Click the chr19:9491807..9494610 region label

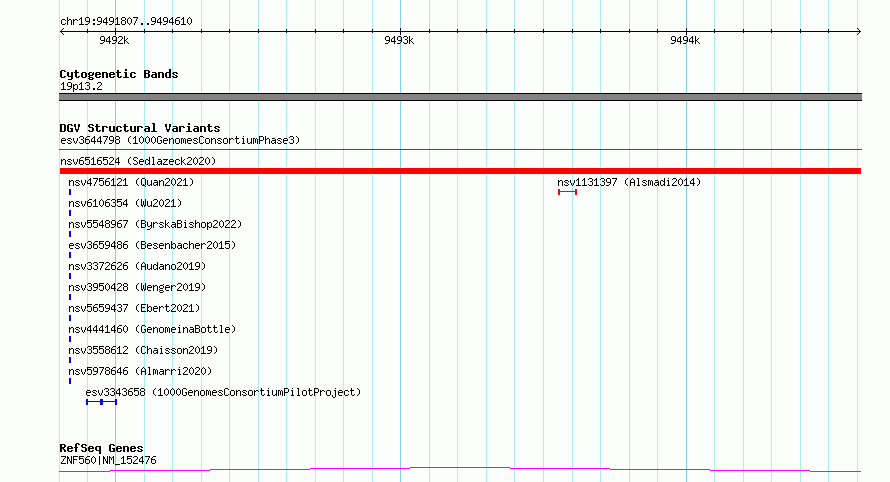pyautogui.click(x=126, y=21)
